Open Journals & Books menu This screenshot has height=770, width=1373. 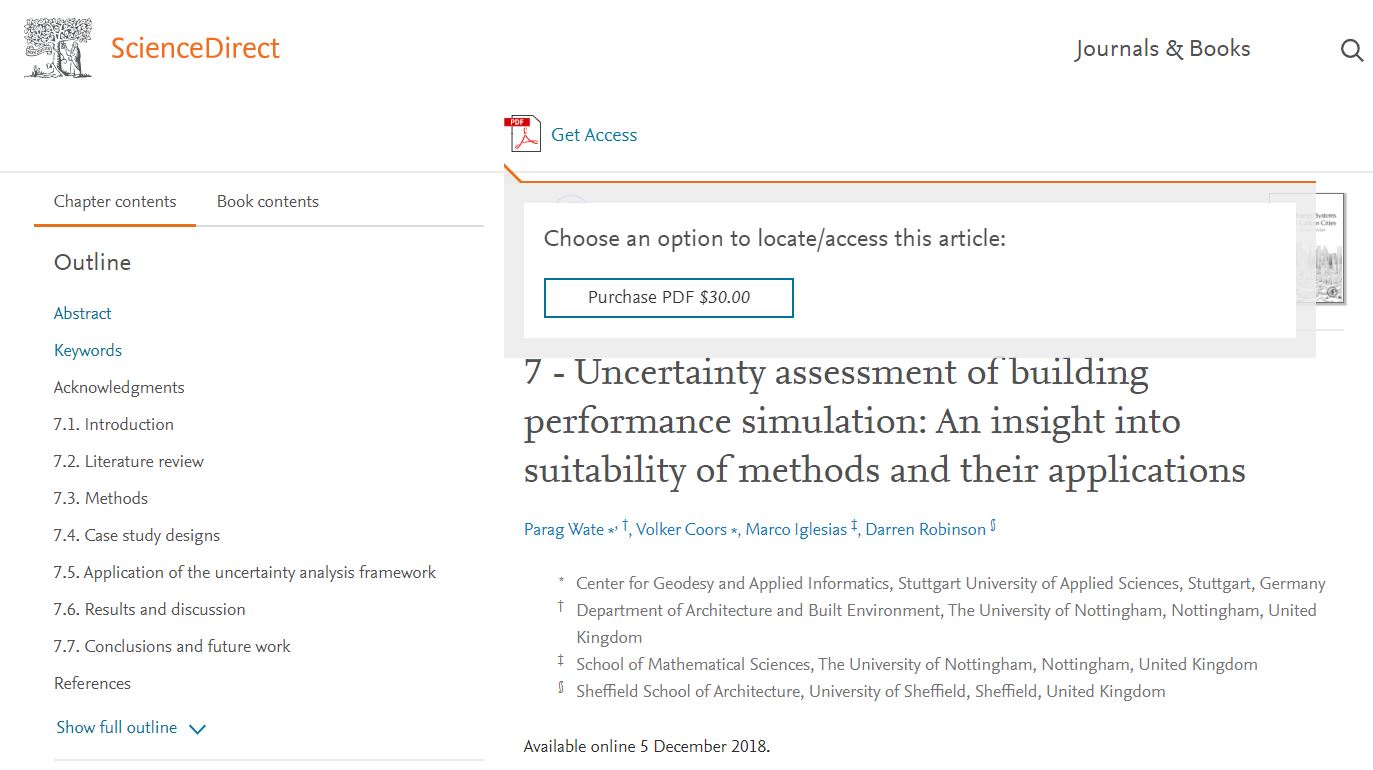pos(1162,49)
